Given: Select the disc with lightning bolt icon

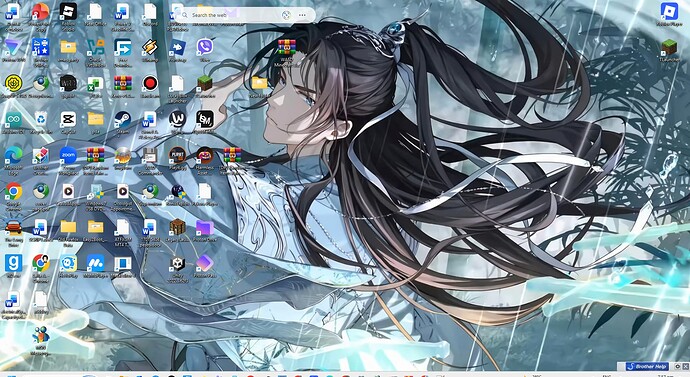Looking at the screenshot, I should pyautogui.click(x=123, y=155).
